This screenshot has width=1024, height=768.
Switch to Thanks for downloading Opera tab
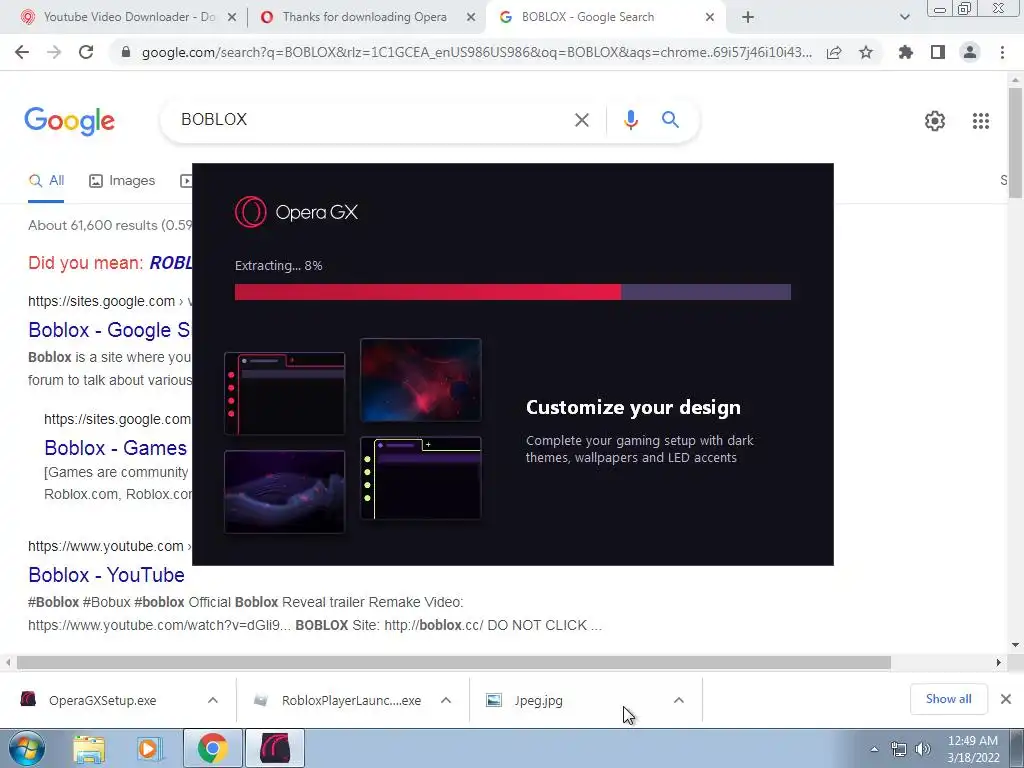364,17
